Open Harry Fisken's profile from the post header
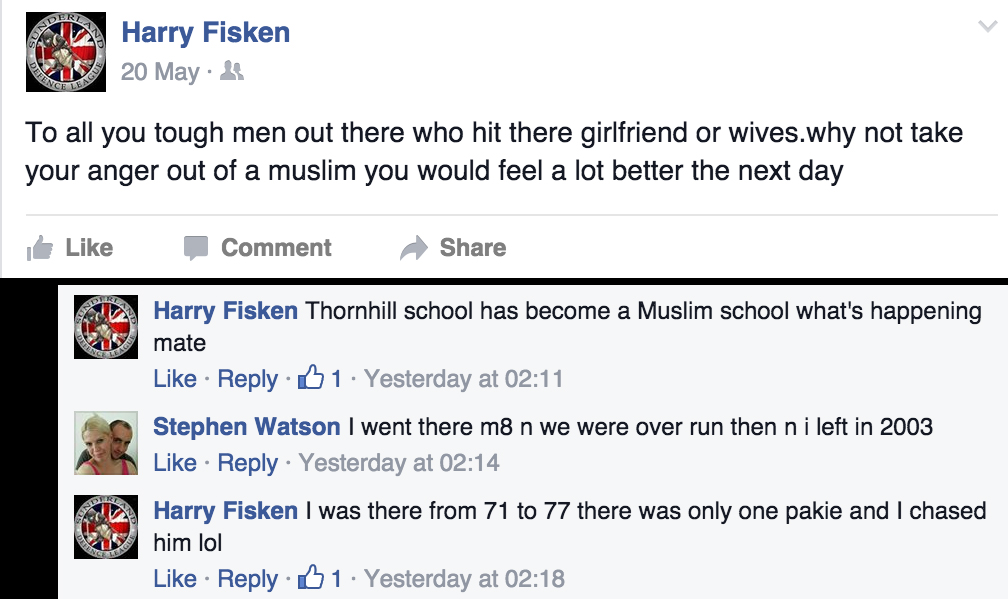Viewport: 1008px width, 599px height. [x=205, y=32]
